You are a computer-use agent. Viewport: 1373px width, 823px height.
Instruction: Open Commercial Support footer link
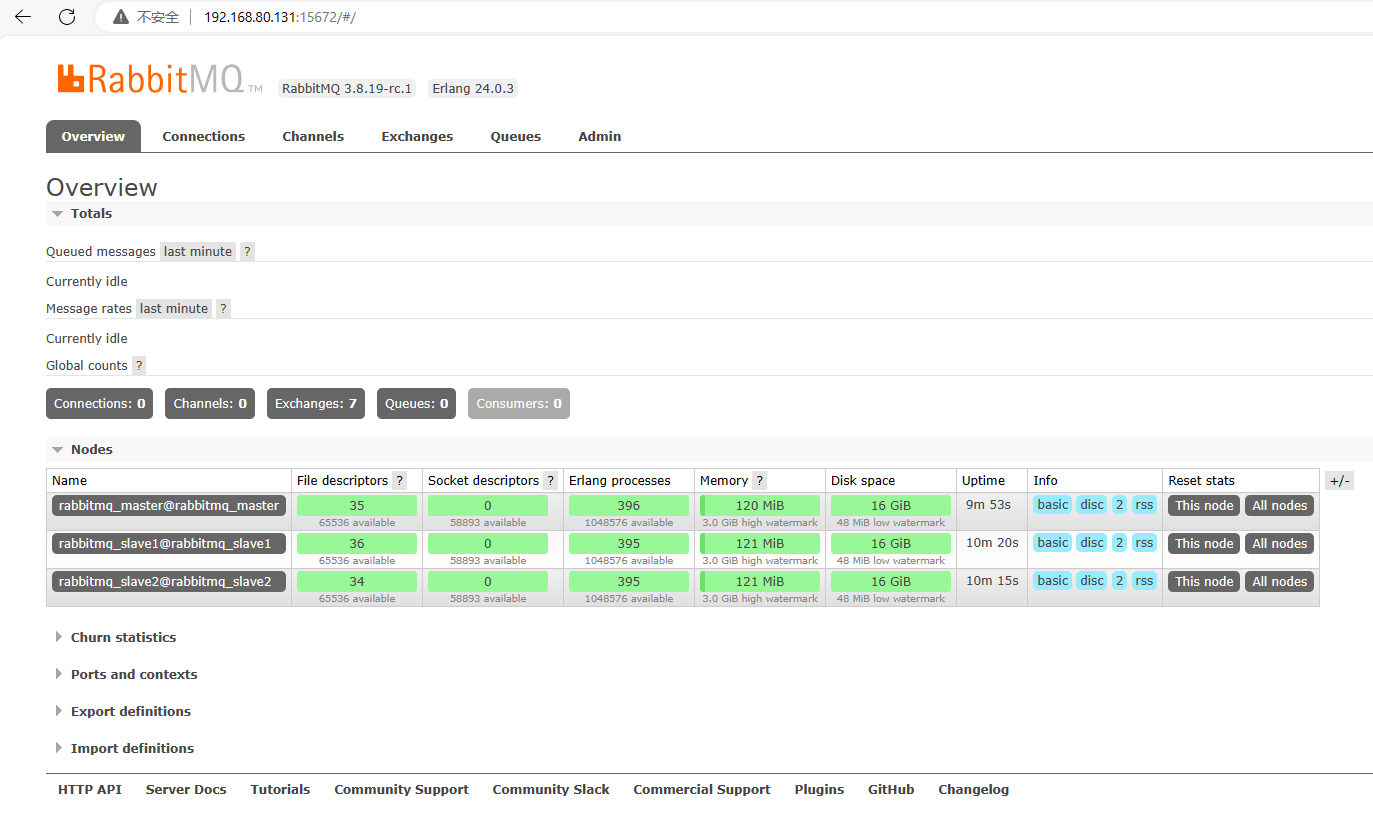[x=702, y=790]
